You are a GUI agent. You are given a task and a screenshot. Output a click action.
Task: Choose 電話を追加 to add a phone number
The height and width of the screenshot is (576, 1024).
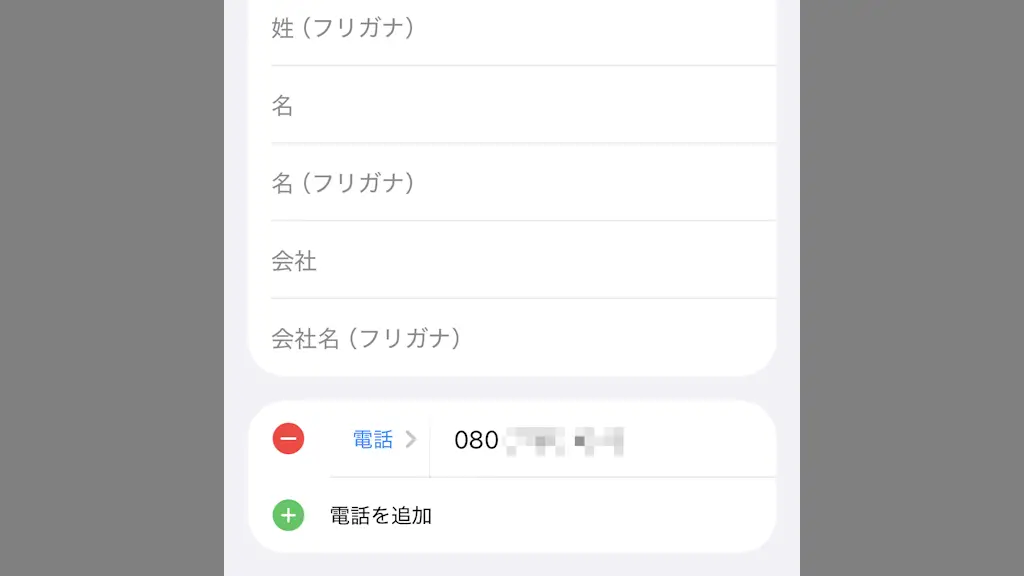click(380, 515)
